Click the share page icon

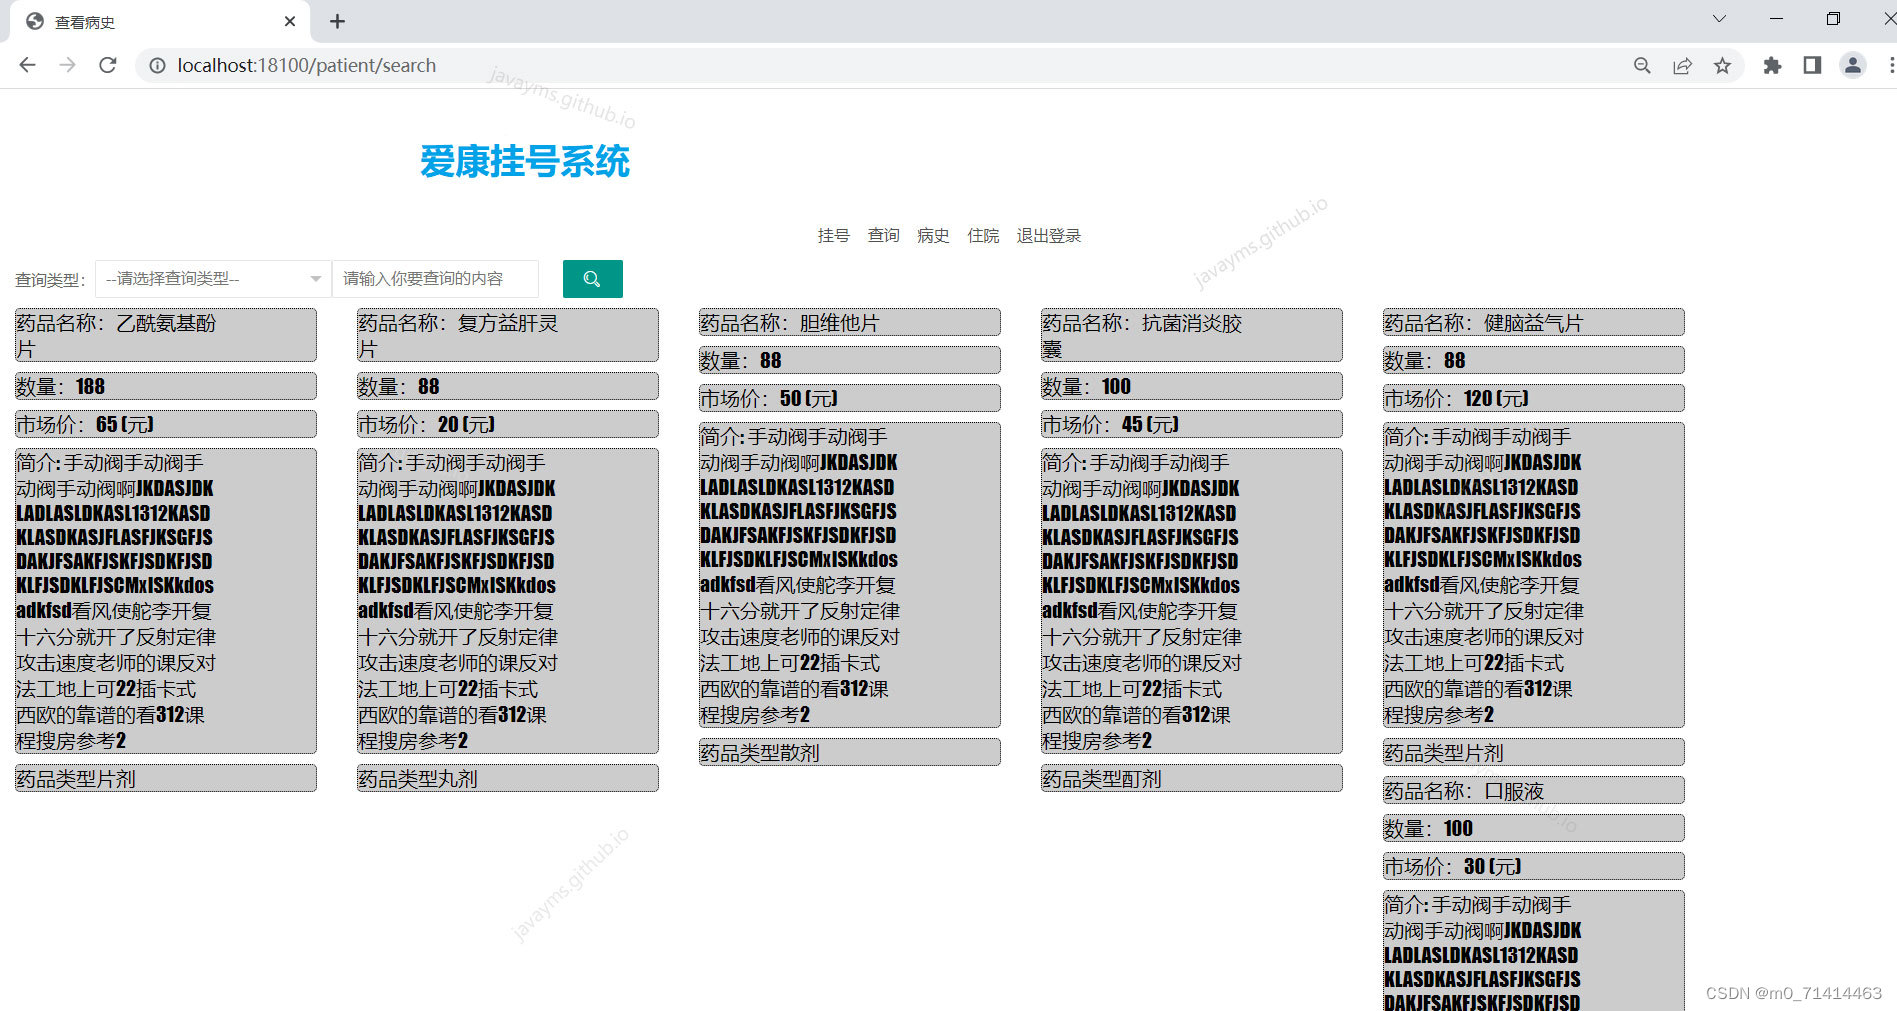(x=1682, y=65)
